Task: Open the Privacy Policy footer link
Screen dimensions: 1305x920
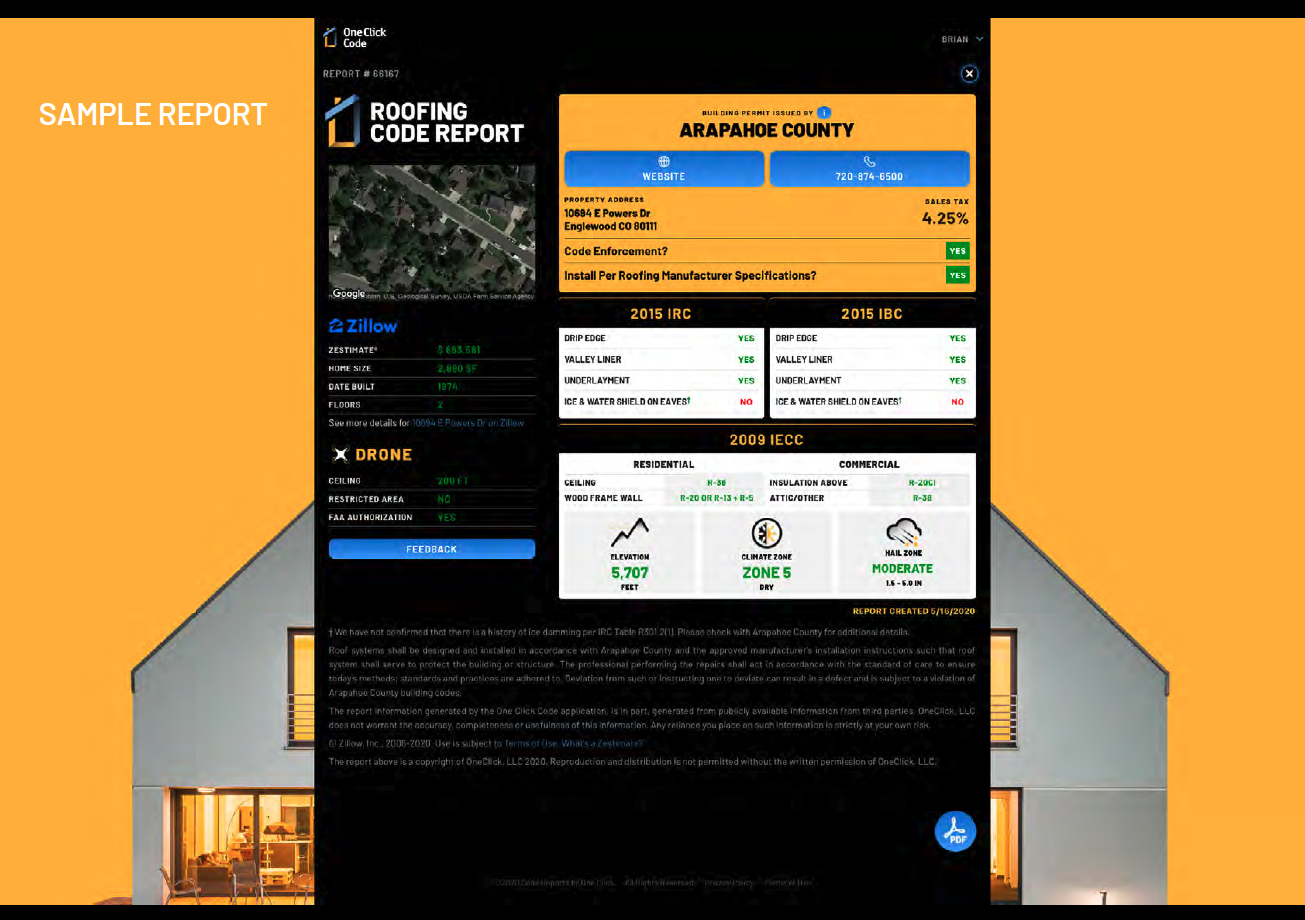Action: click(728, 883)
